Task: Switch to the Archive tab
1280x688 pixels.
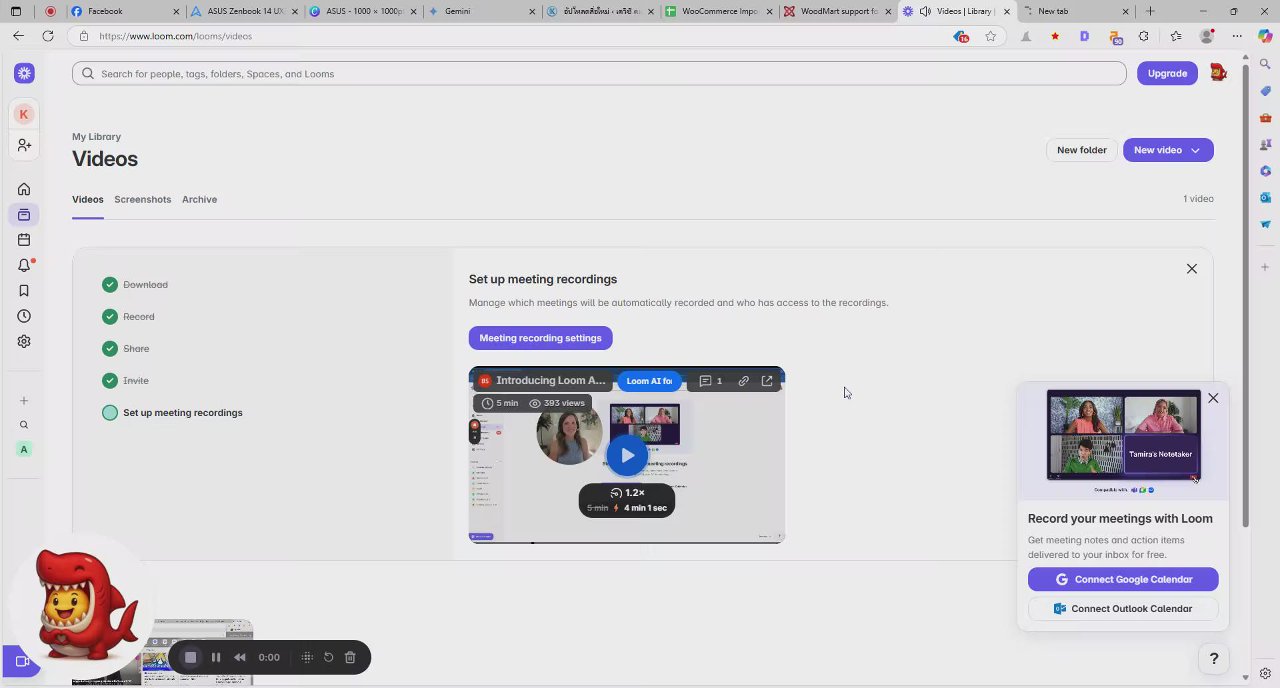Action: [199, 199]
